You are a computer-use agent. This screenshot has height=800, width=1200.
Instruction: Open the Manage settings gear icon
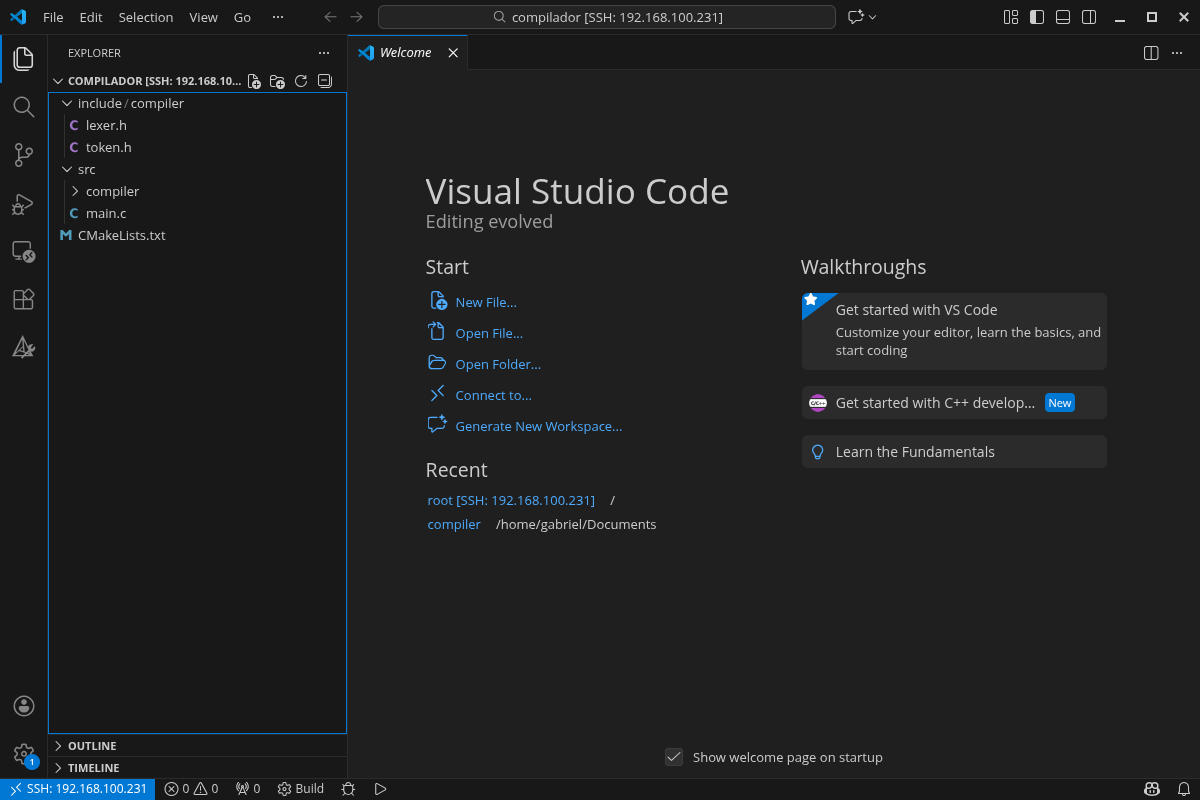pyautogui.click(x=23, y=754)
